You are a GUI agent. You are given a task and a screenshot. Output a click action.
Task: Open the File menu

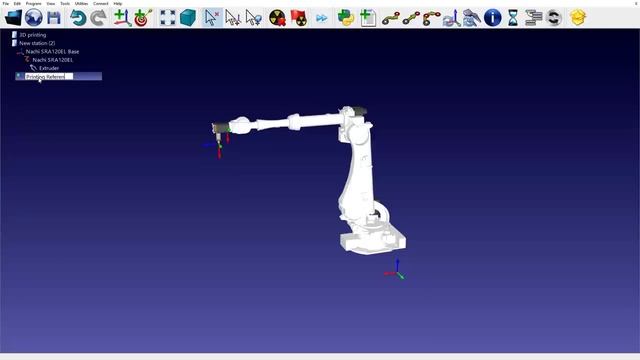pyautogui.click(x=6, y=3)
